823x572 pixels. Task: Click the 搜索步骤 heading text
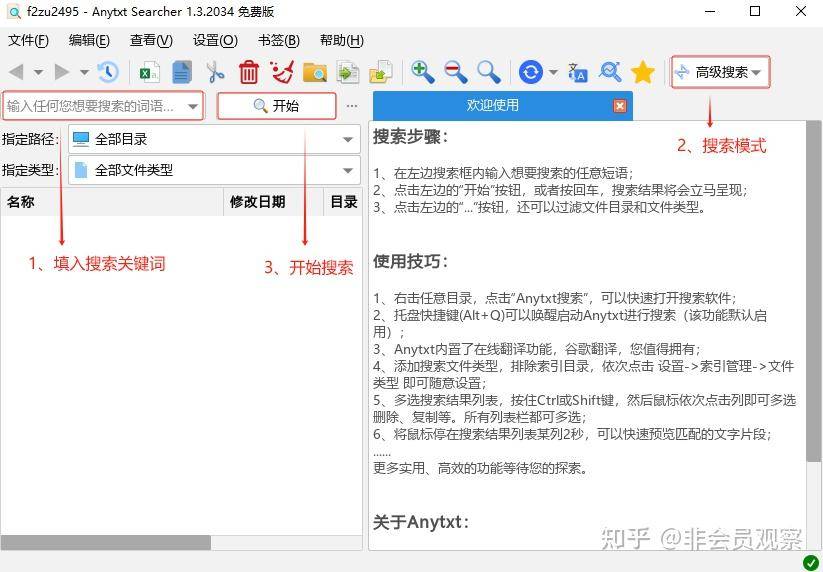410,137
